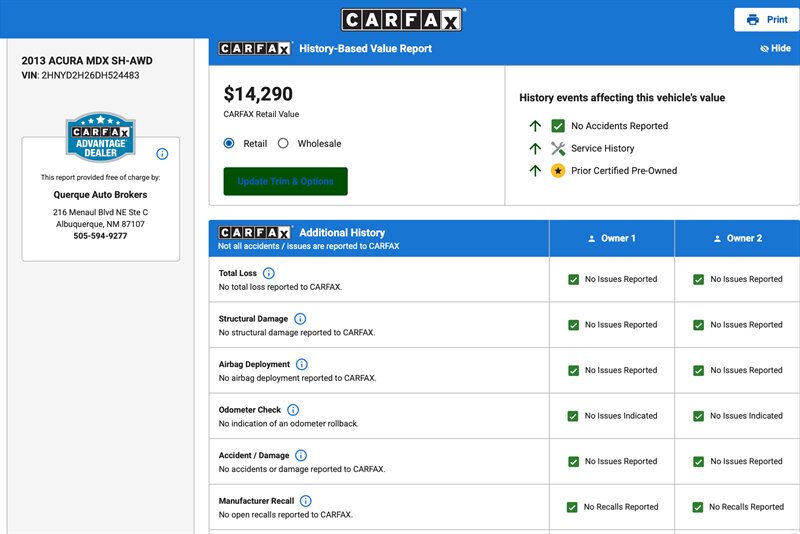
Task: Hide the History-Based Value Report
Action: 775,48
